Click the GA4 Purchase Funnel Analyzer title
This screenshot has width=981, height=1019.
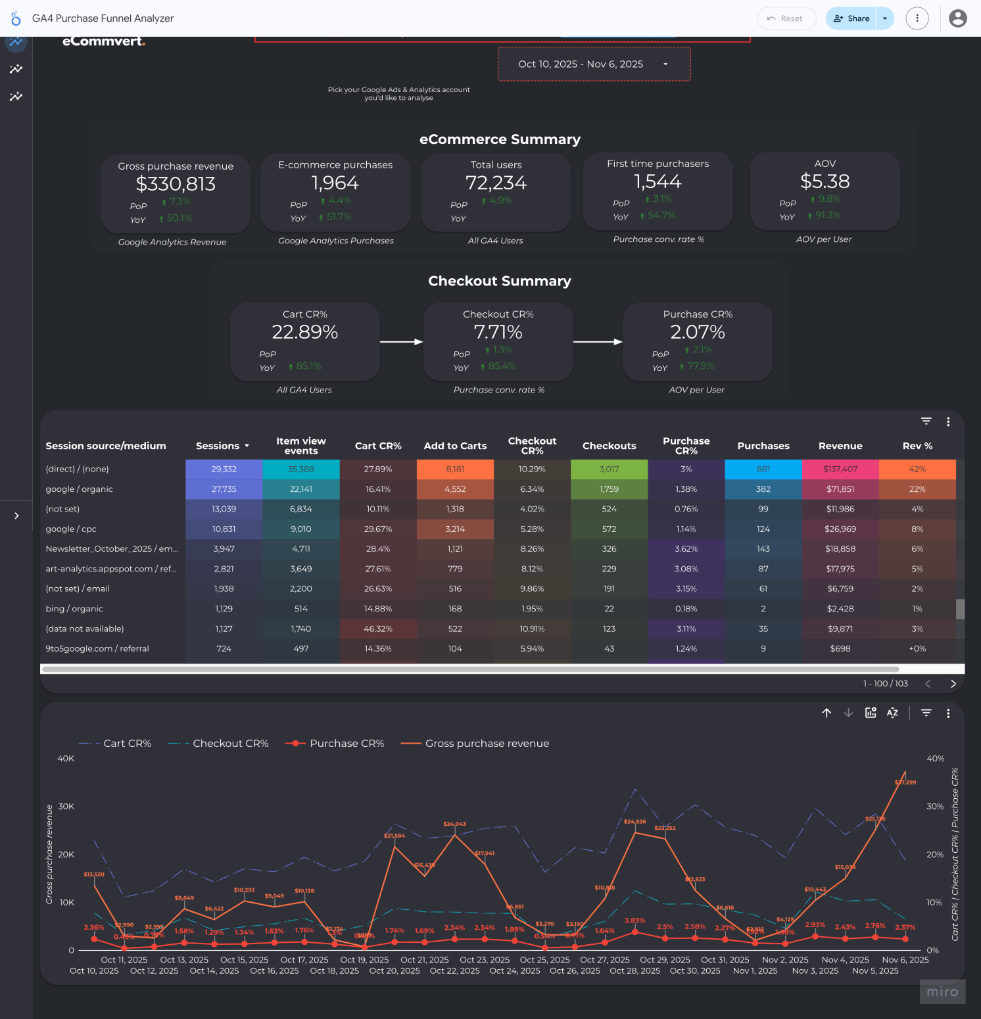coord(103,18)
